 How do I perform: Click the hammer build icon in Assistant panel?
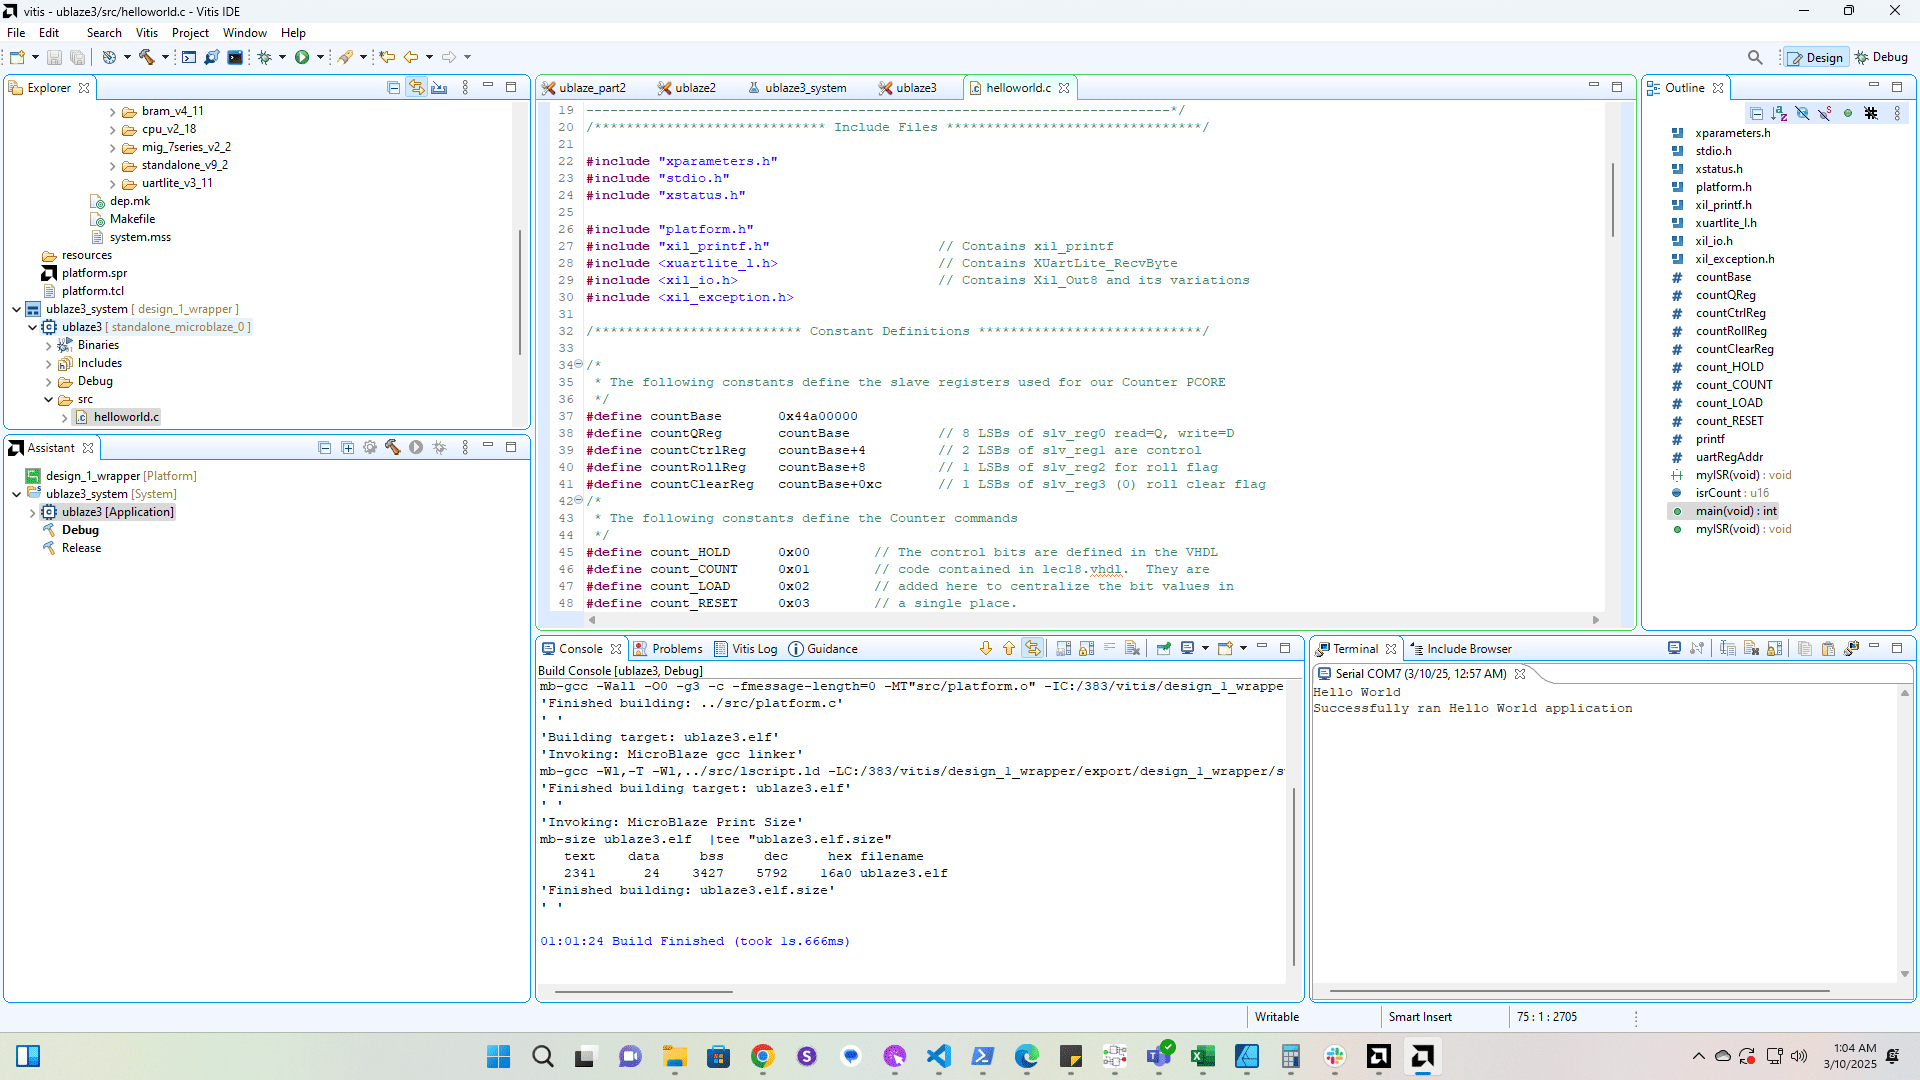pyautogui.click(x=392, y=447)
